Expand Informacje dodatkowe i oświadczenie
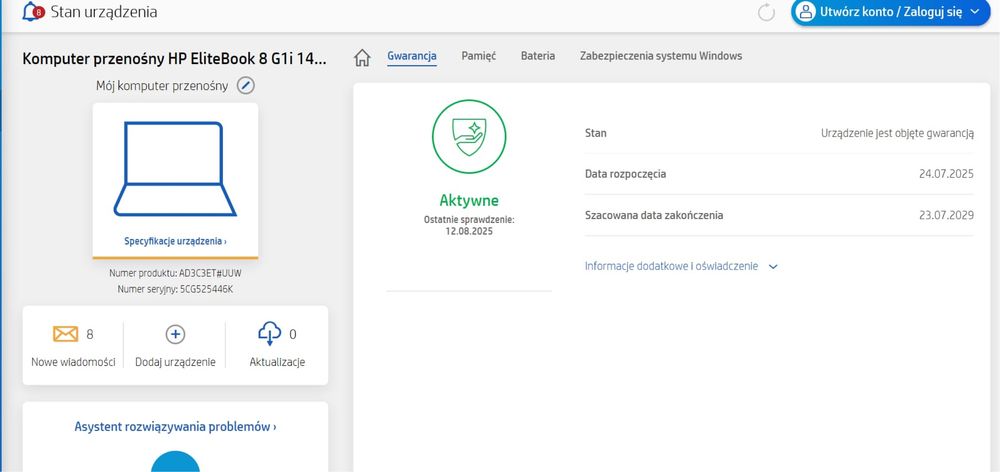The width and height of the screenshot is (1000, 472). [681, 266]
